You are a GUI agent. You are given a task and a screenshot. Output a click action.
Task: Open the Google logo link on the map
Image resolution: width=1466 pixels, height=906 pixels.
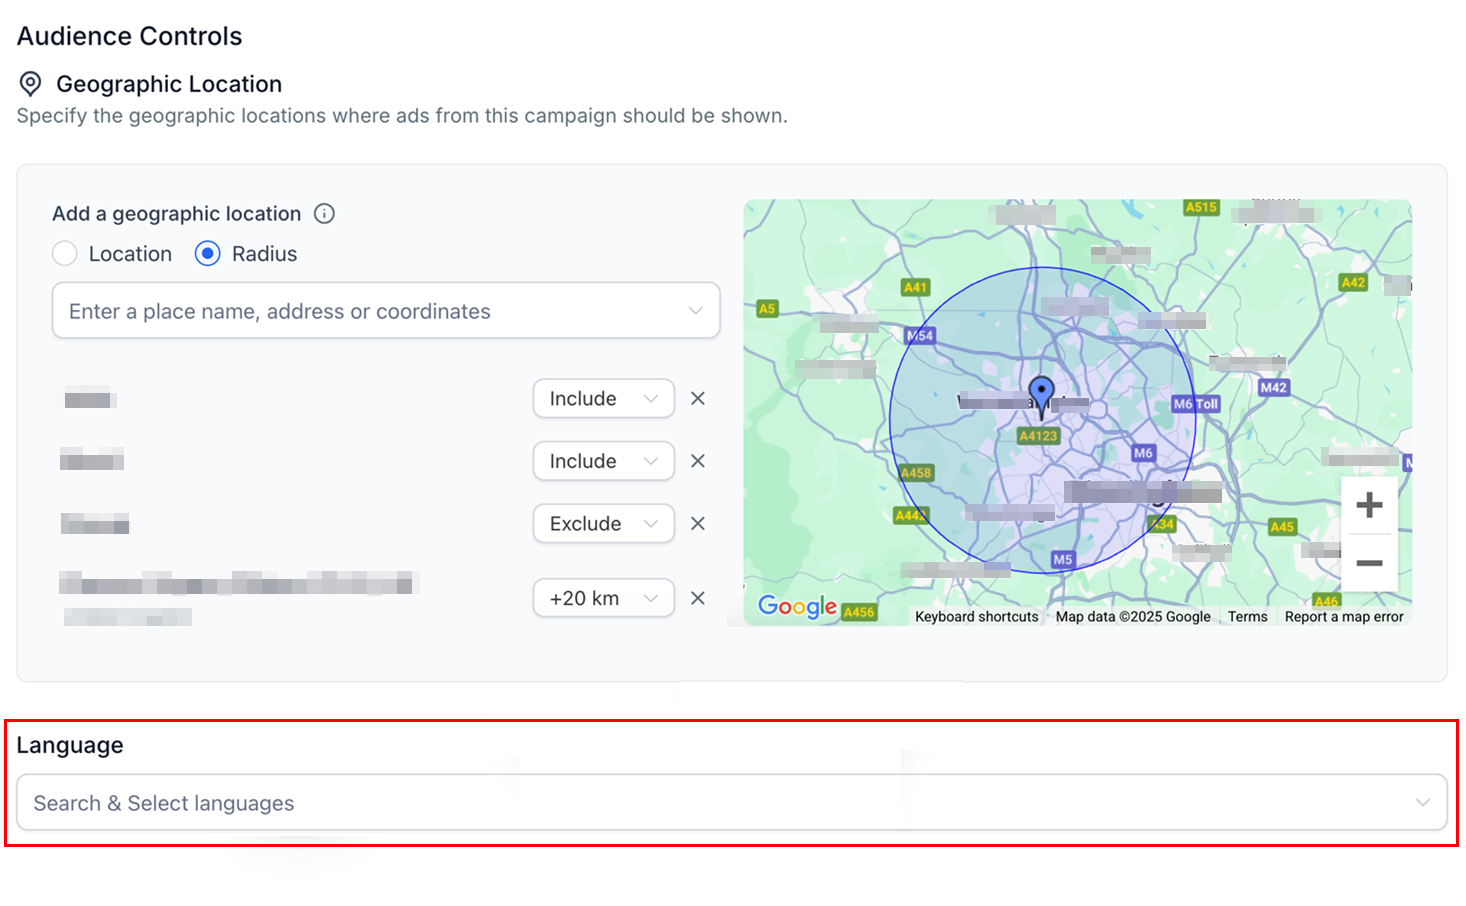coord(797,606)
